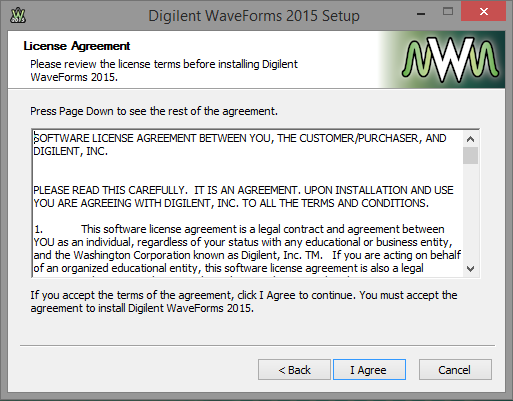Click the maximize button in the title bar
513x401 pixels.
pyautogui.click(x=448, y=12)
